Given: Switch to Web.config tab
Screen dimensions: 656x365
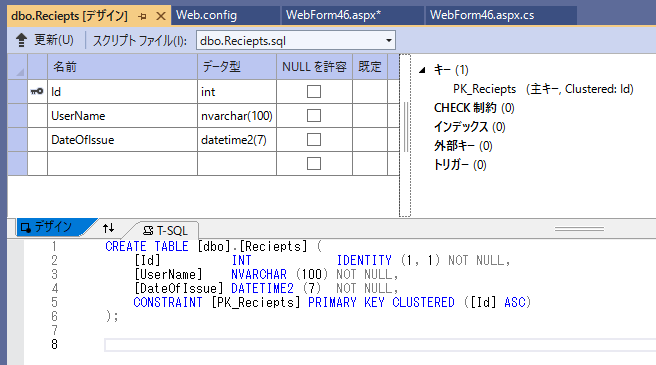Looking at the screenshot, I should 227,15.
